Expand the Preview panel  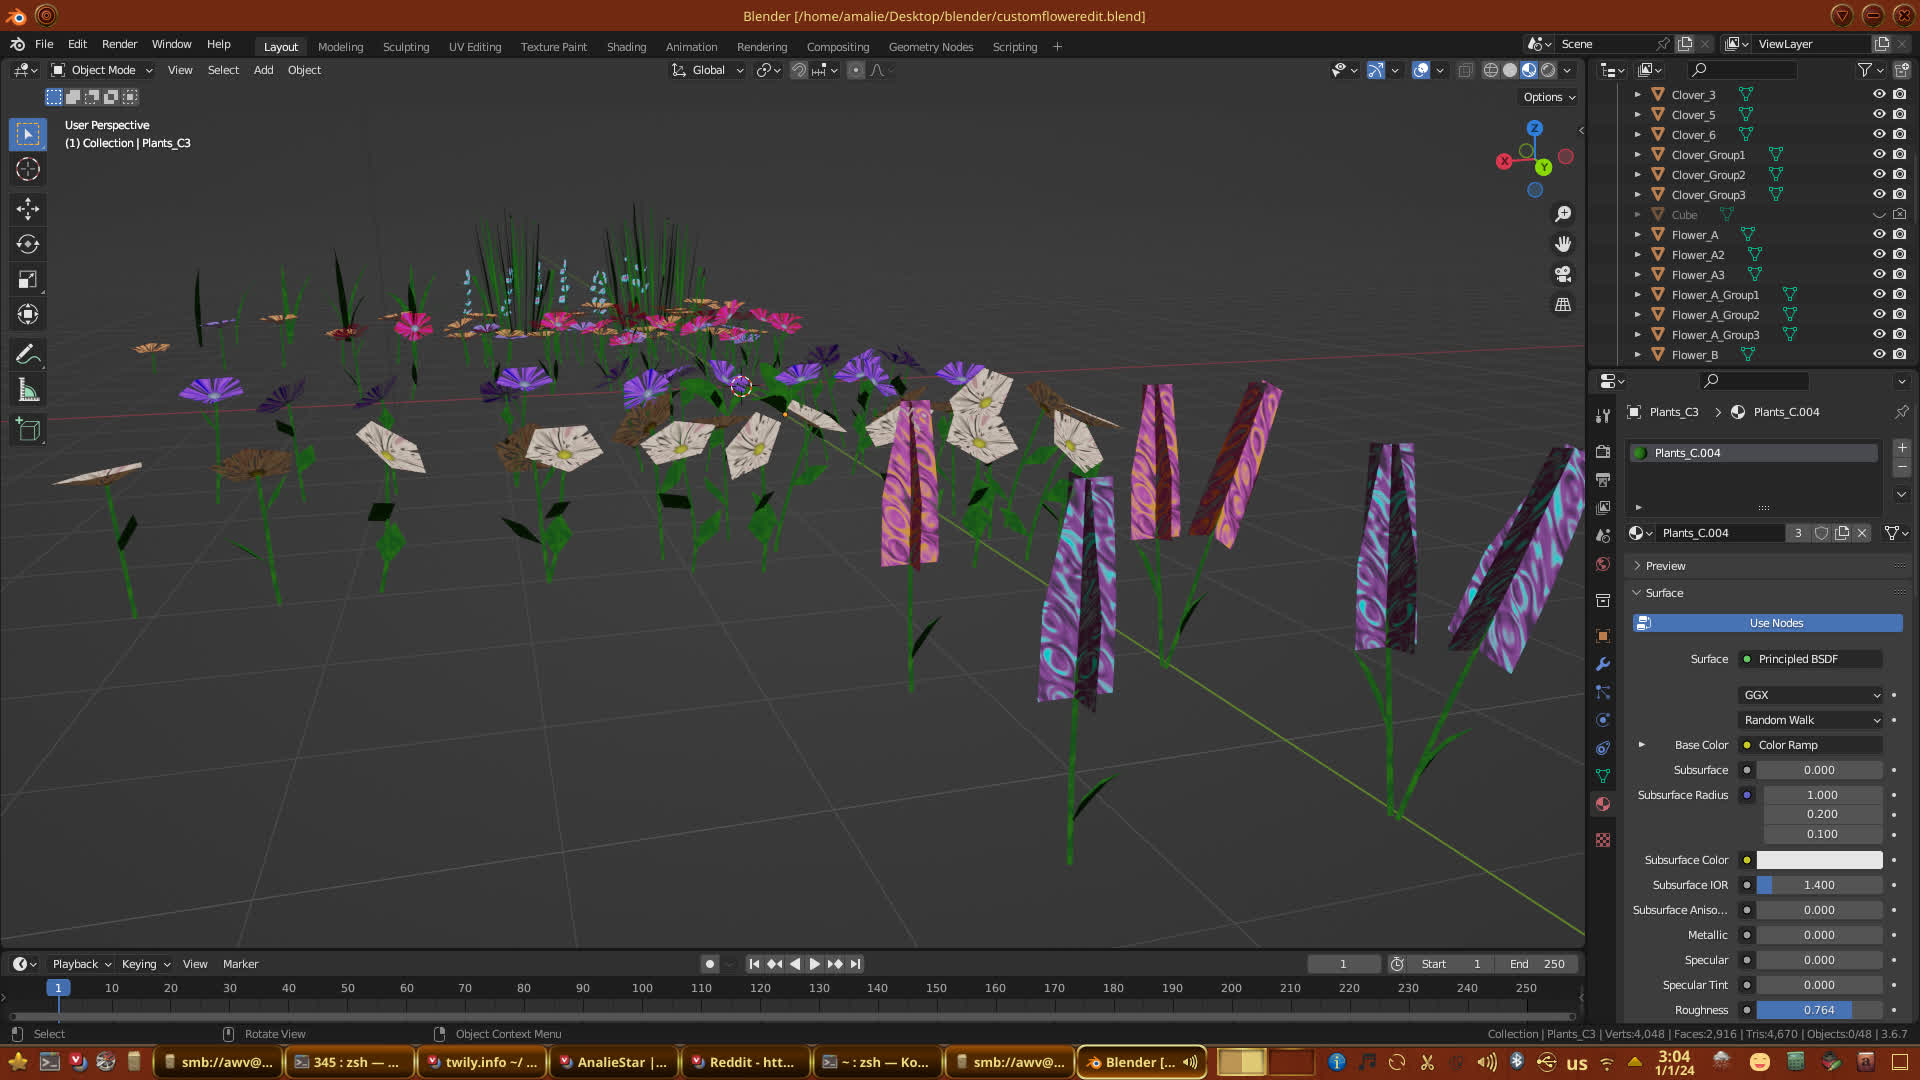click(1665, 566)
